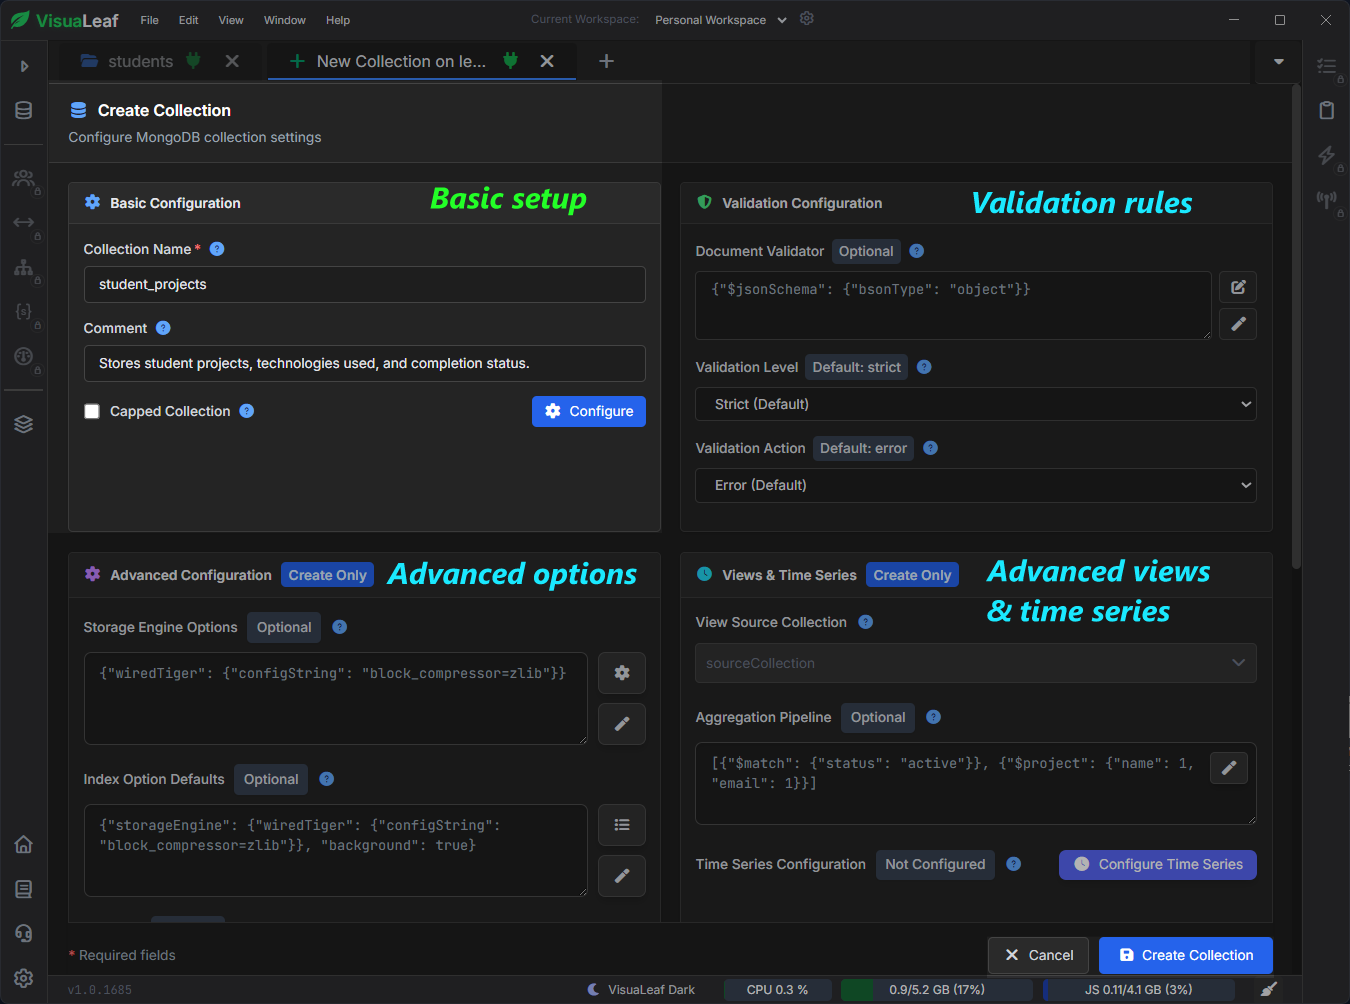Open the File menu
The height and width of the screenshot is (1004, 1350).
coord(149,20)
